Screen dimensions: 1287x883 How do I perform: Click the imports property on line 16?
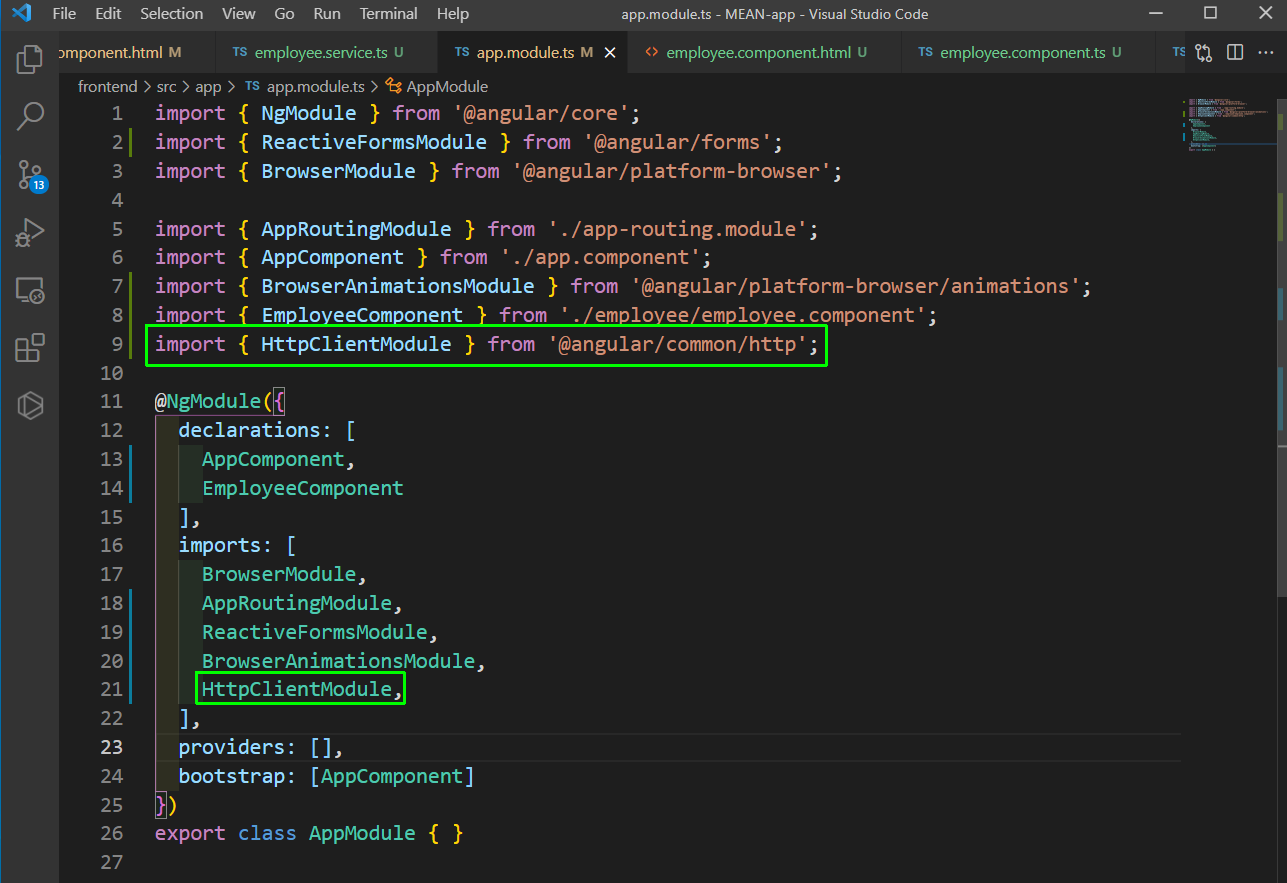click(x=220, y=545)
